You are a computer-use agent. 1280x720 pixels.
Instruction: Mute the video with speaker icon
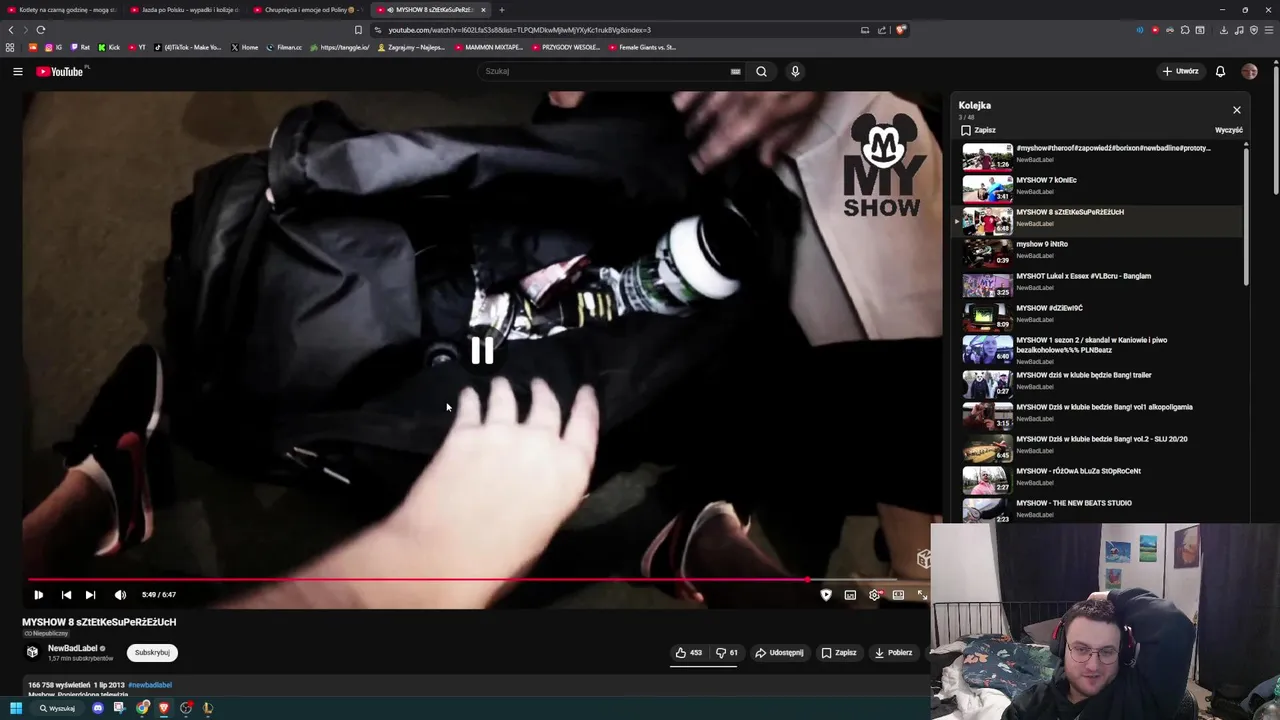click(120, 595)
